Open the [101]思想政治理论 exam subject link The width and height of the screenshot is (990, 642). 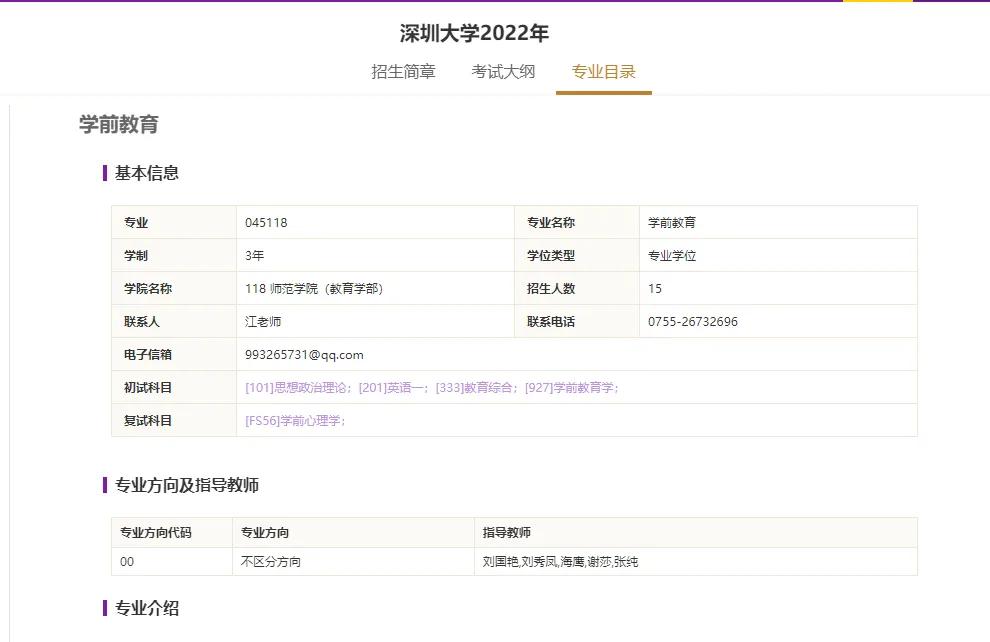297,387
